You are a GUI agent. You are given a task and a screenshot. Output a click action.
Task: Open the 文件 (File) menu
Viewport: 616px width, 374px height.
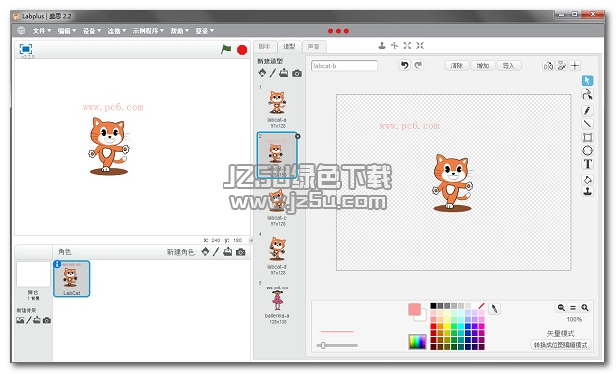(42, 31)
